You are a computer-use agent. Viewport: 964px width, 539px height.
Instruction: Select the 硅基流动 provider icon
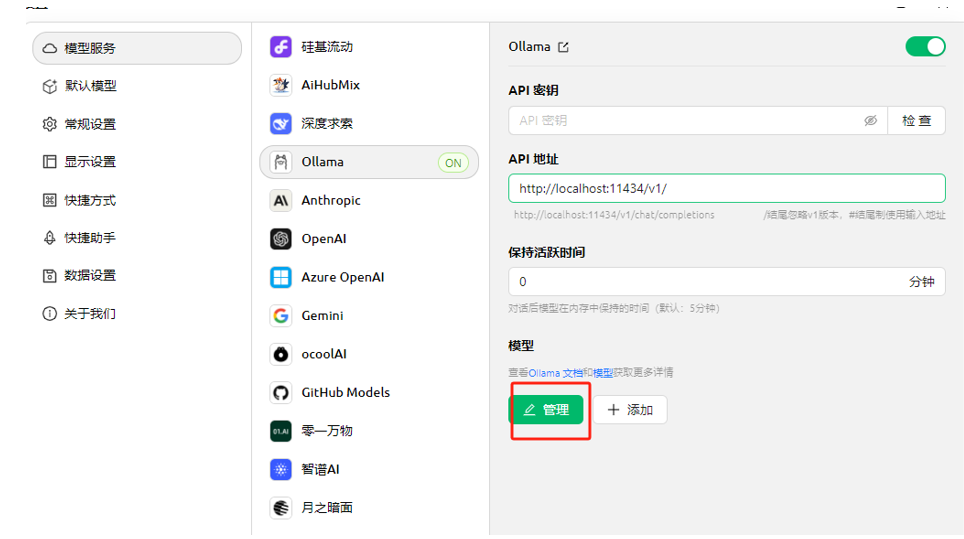tap(281, 47)
